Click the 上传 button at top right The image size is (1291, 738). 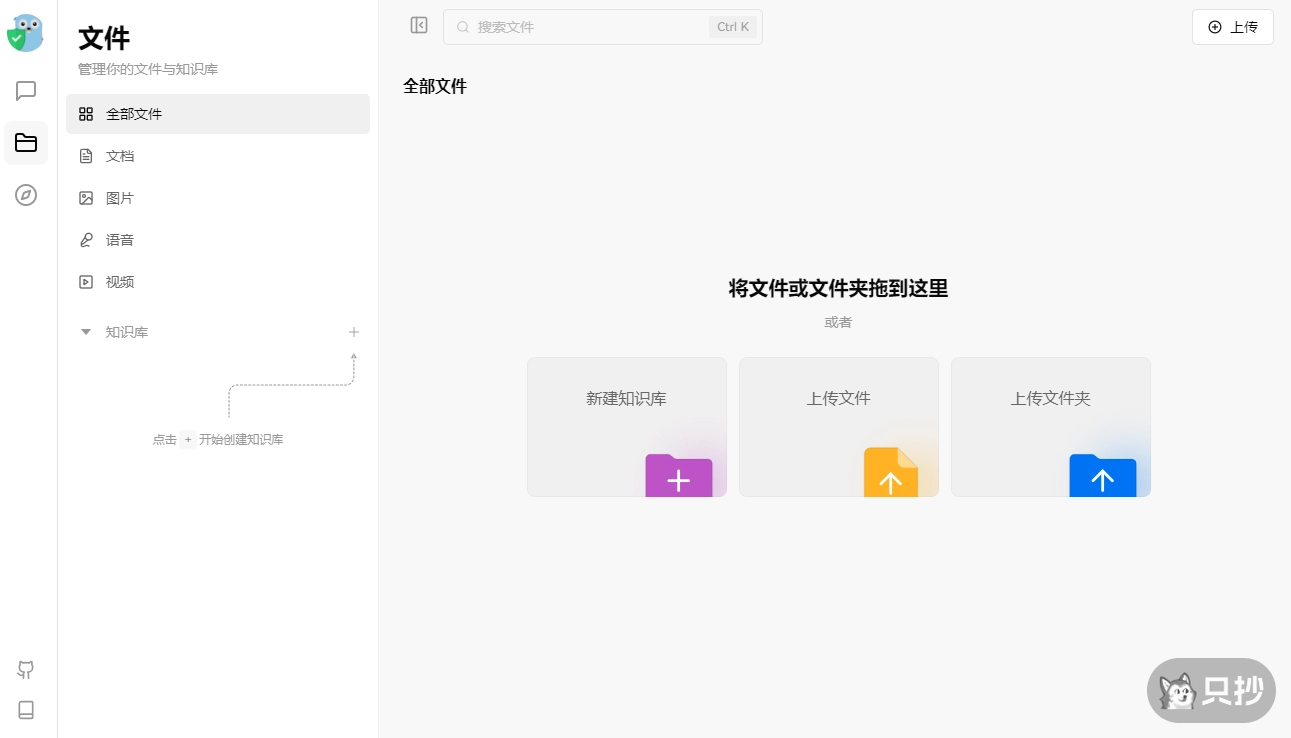[1233, 27]
